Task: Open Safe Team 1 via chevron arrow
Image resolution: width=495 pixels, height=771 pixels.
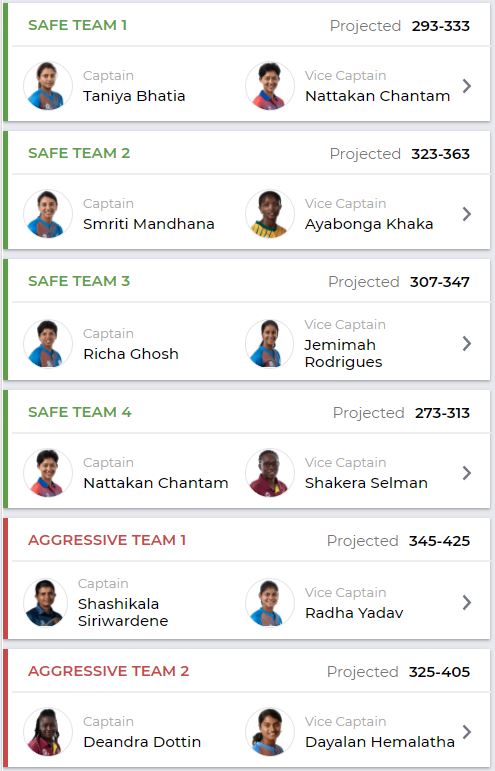Action: pos(466,86)
